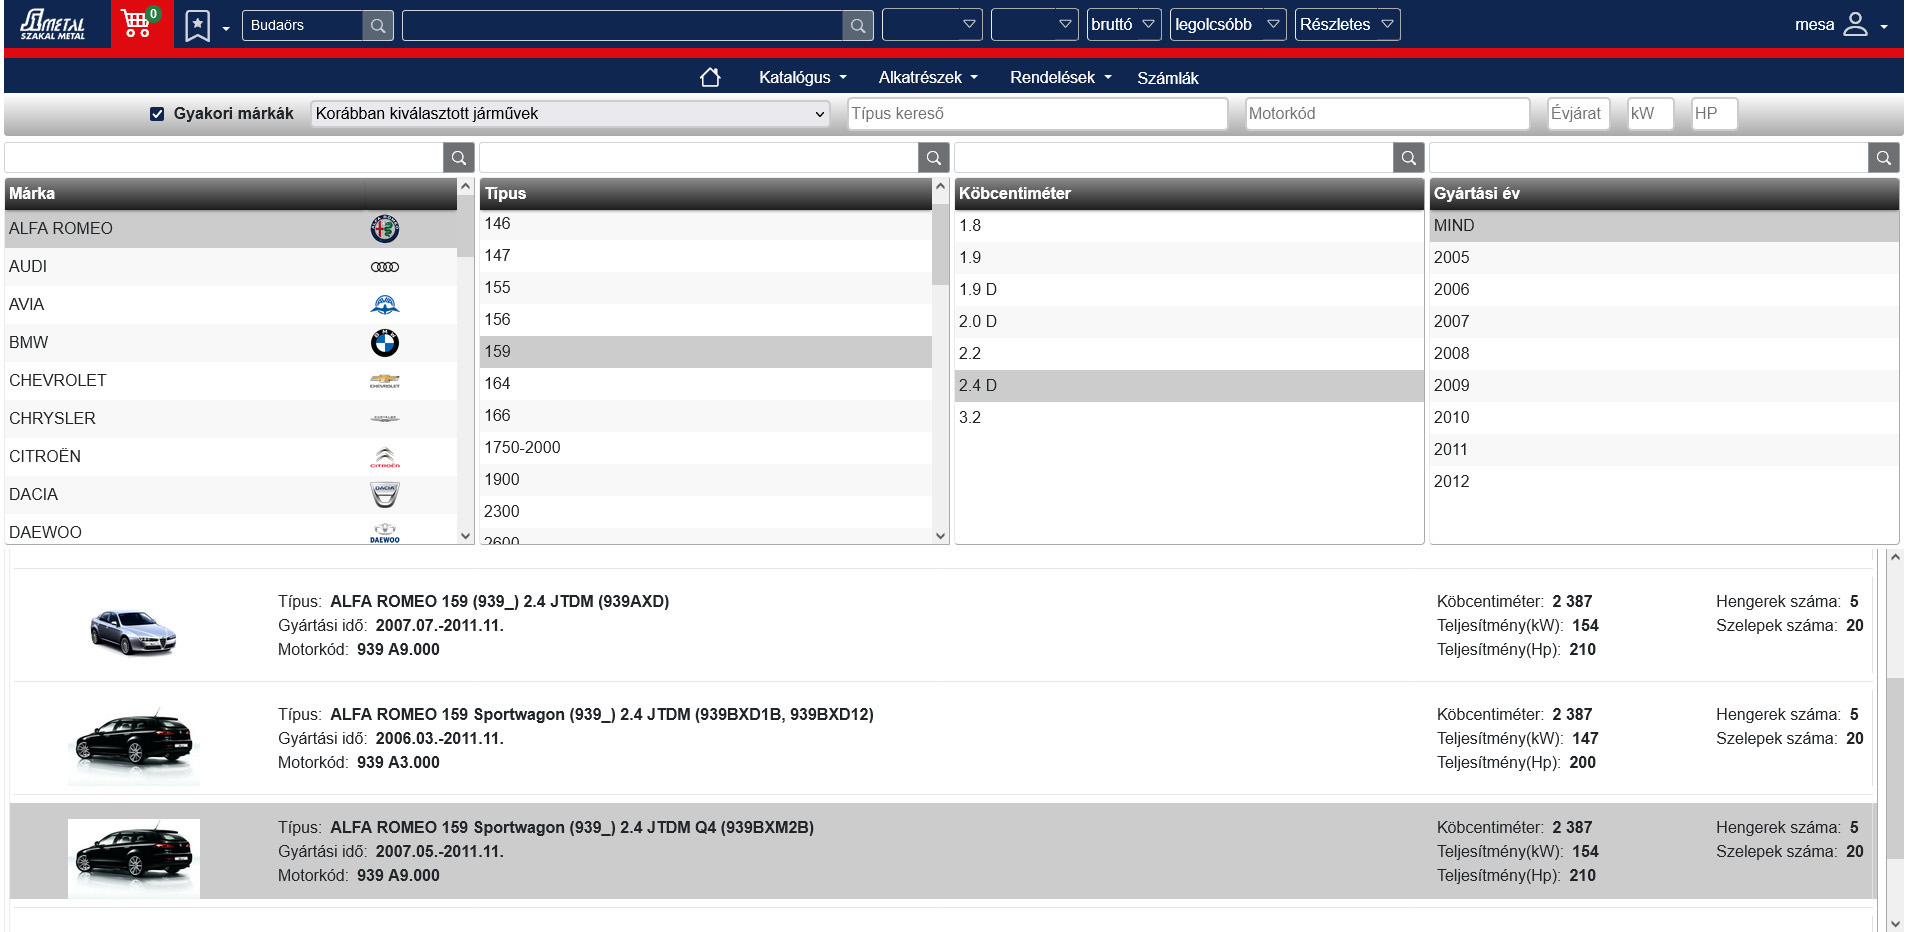This screenshot has height=932, width=1908.
Task: Click the main search bar magnifier icon
Action: tap(858, 26)
